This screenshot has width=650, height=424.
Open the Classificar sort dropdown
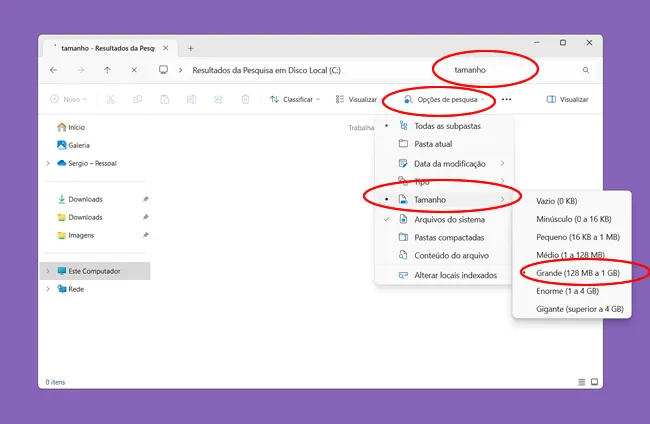click(295, 99)
